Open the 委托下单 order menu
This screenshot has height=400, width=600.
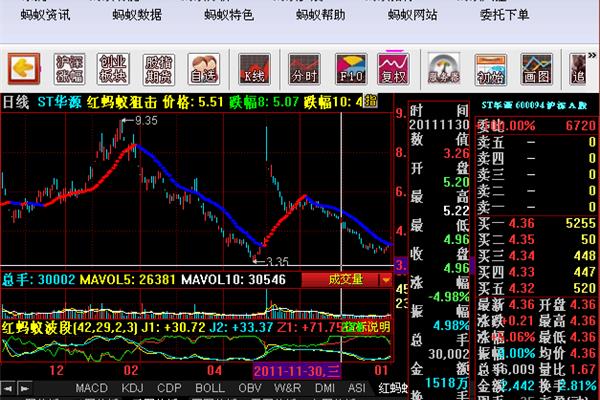click(x=504, y=15)
